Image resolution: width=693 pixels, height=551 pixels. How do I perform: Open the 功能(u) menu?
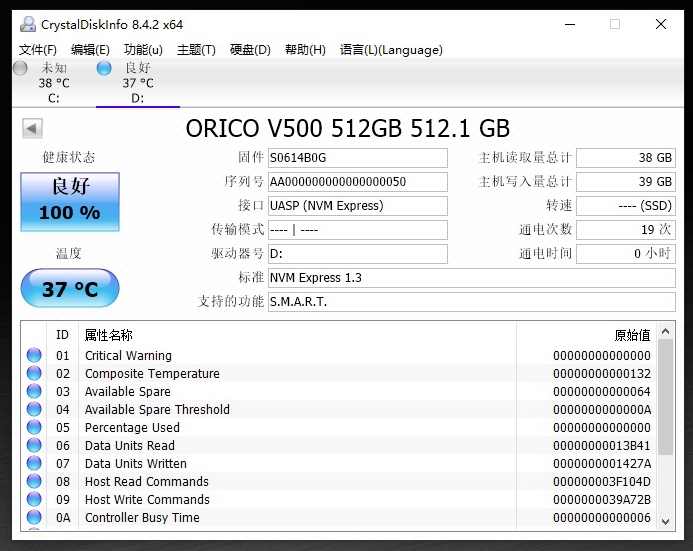(x=143, y=49)
